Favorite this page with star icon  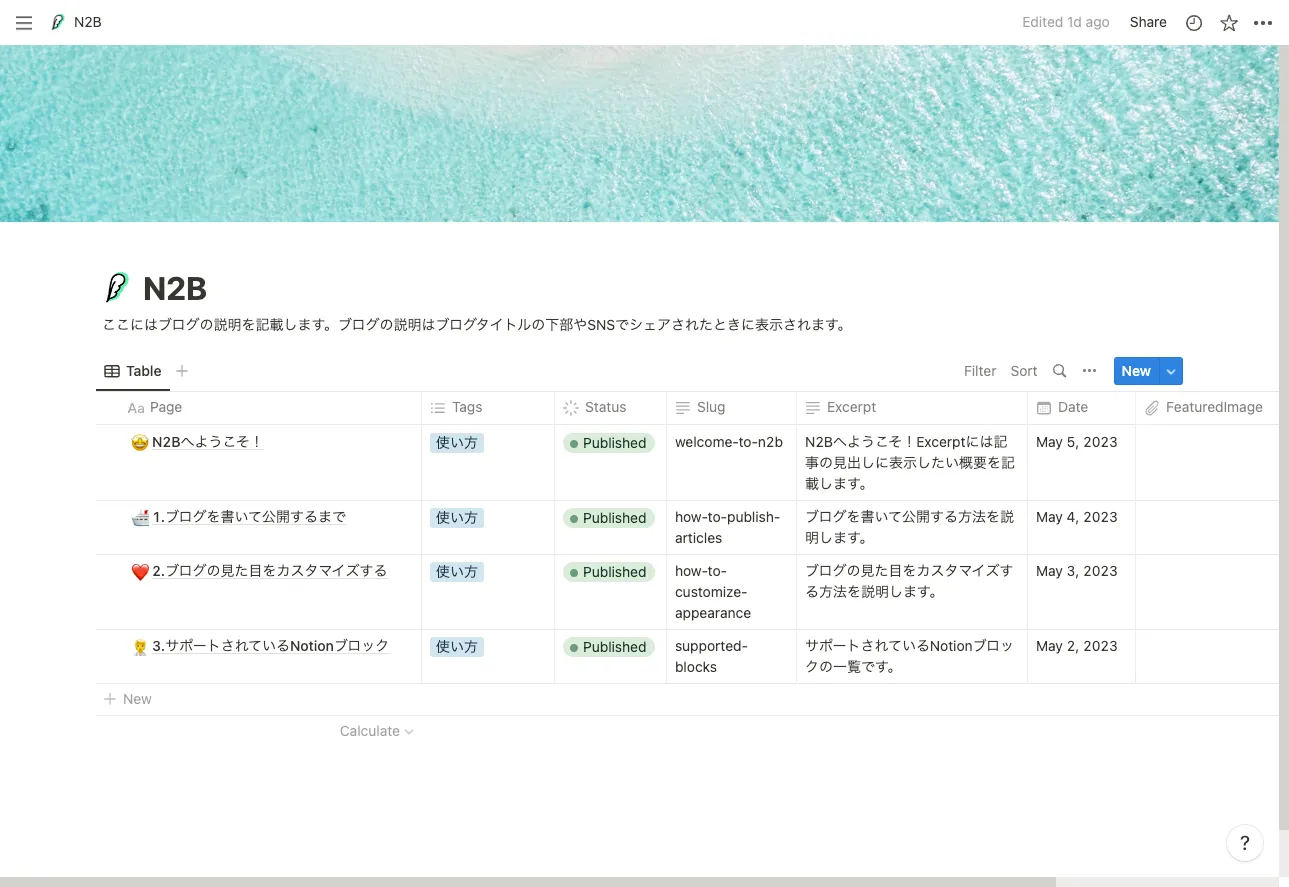point(1229,22)
